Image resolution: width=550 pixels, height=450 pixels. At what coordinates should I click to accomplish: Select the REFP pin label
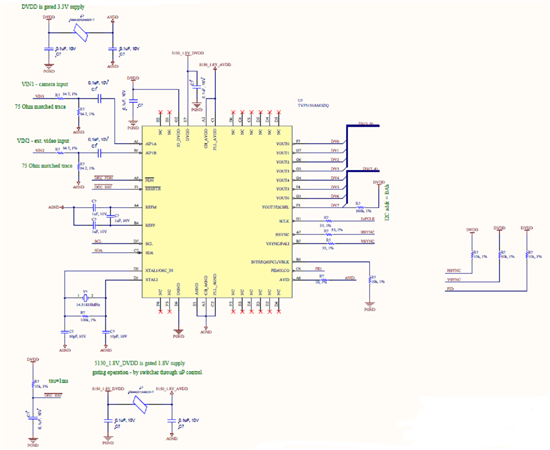pyautogui.click(x=150, y=226)
